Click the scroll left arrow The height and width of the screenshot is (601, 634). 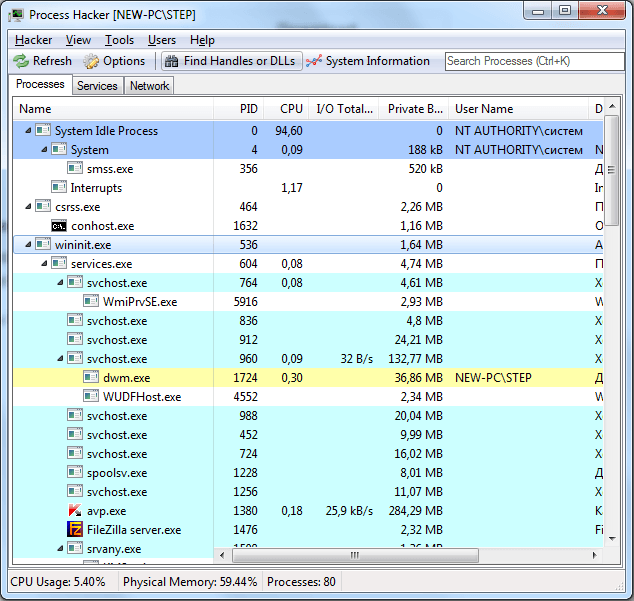(222, 555)
